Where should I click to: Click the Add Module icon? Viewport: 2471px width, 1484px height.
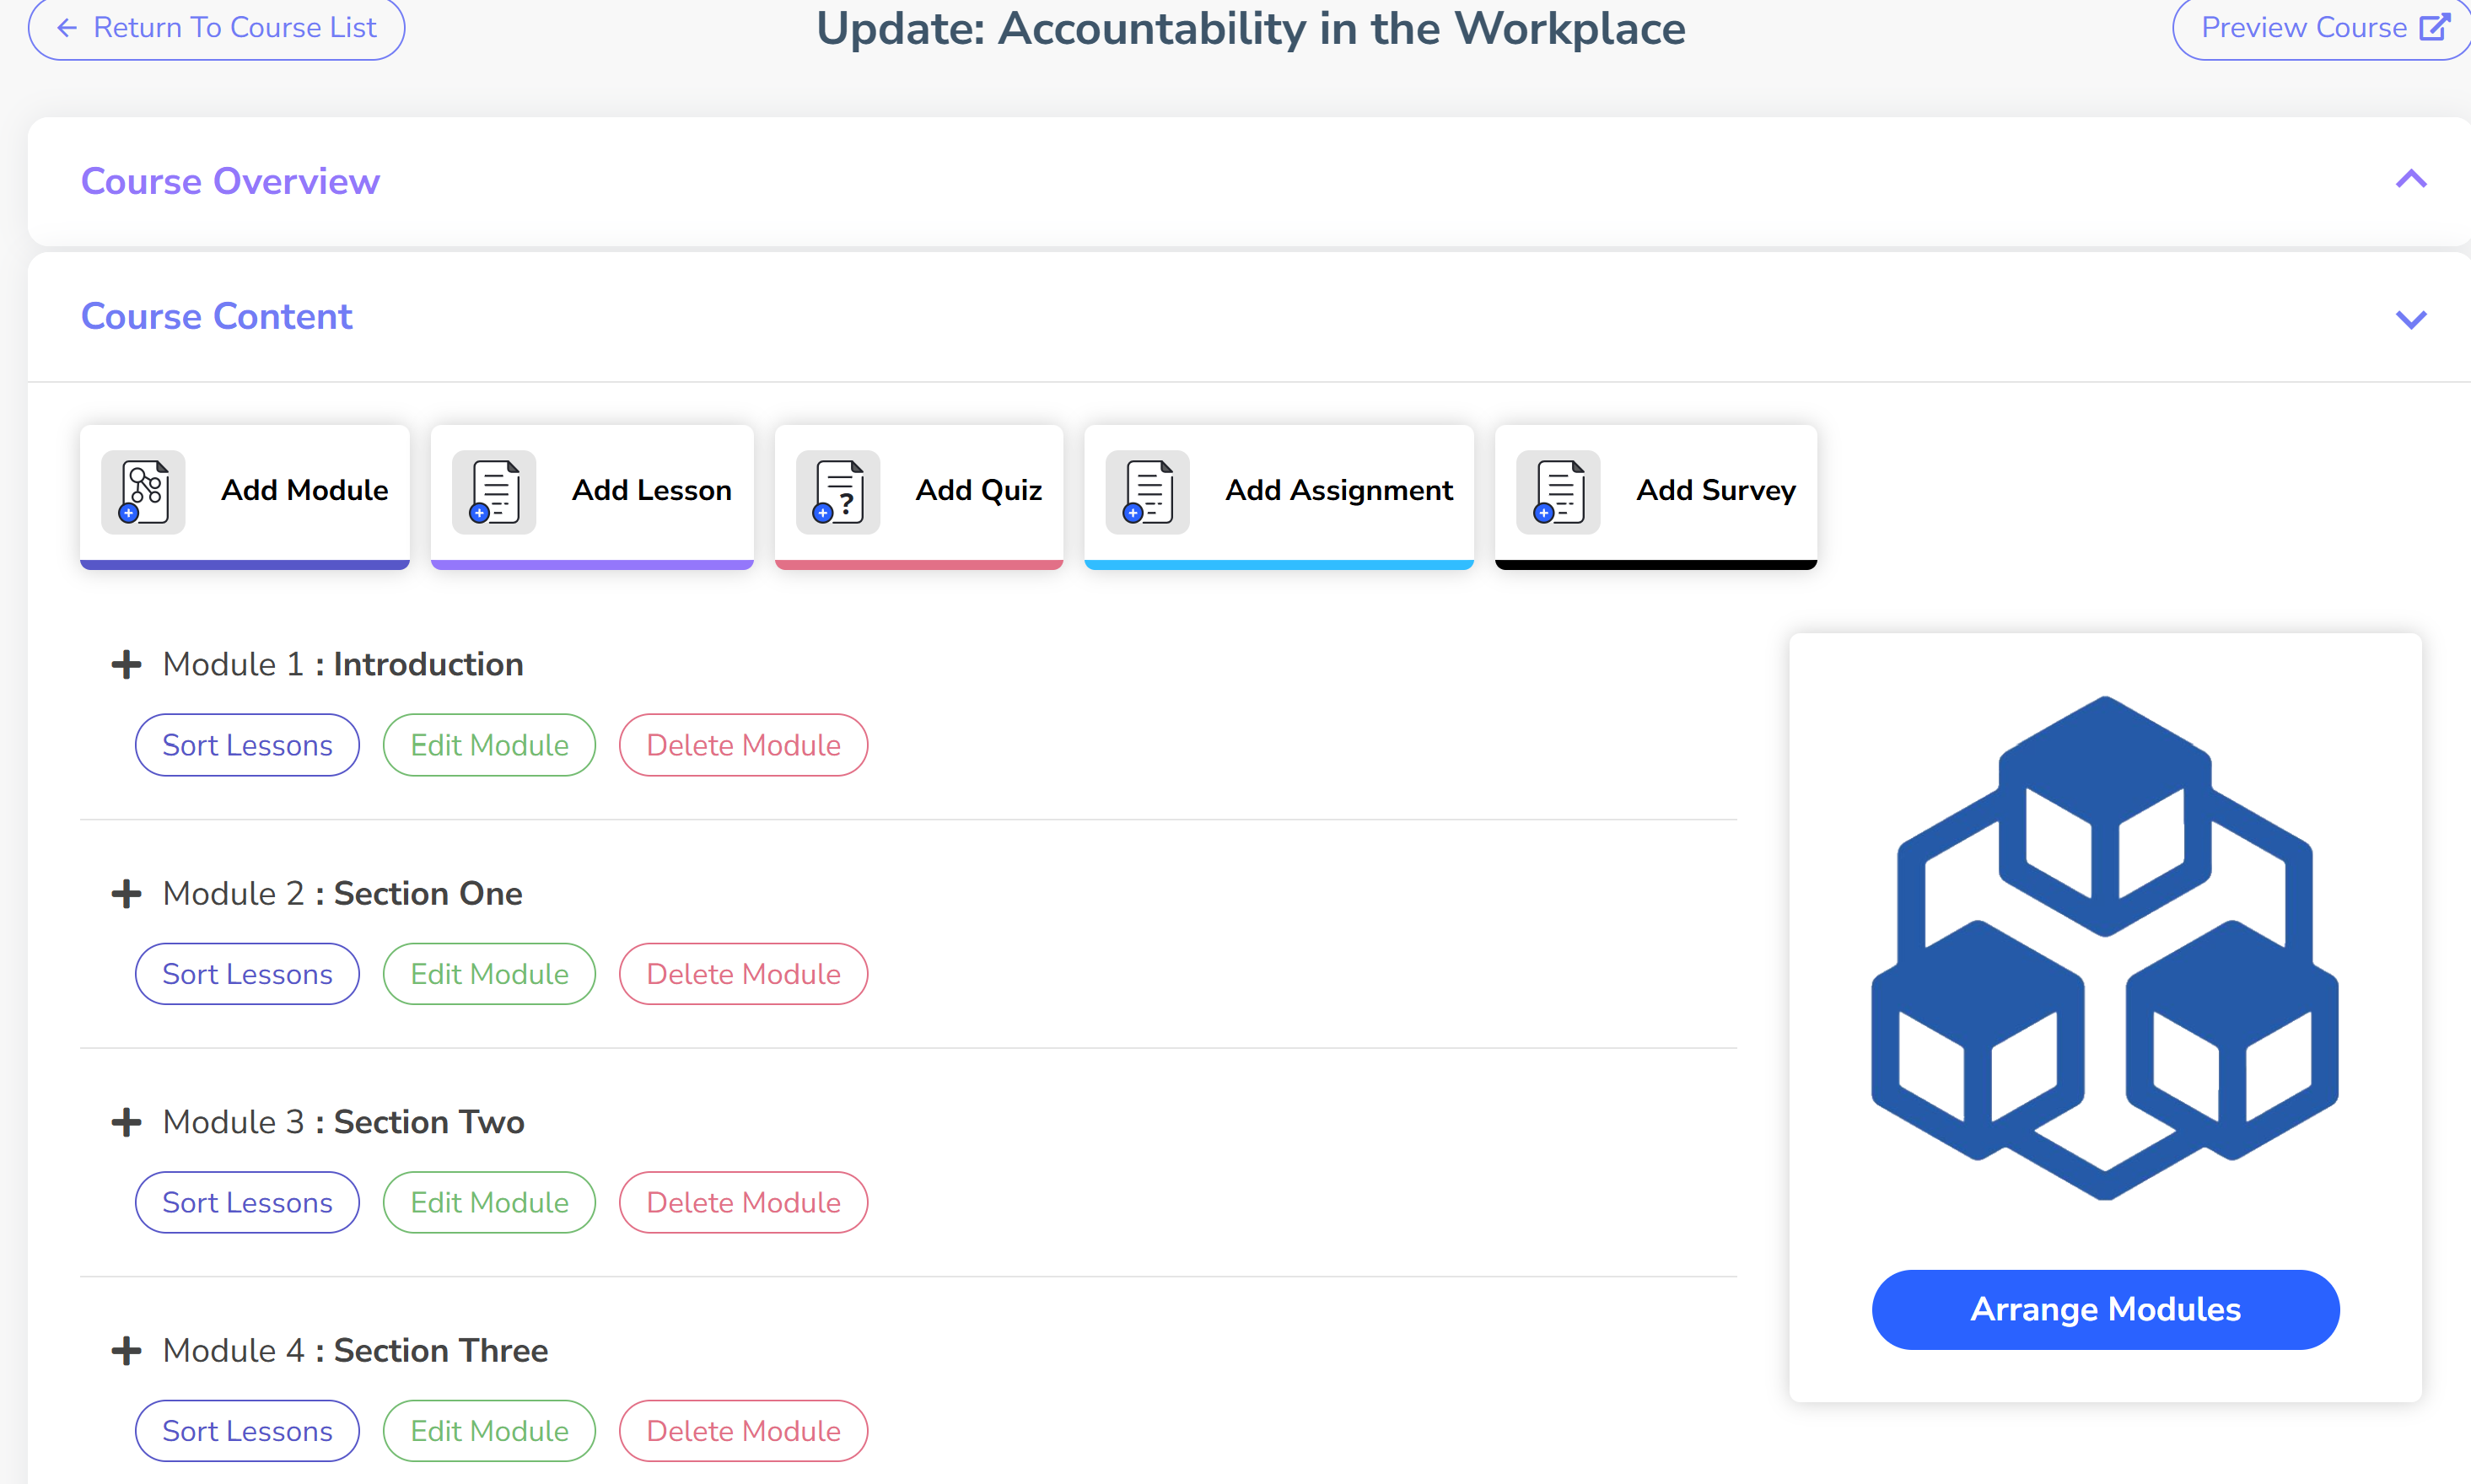143,491
